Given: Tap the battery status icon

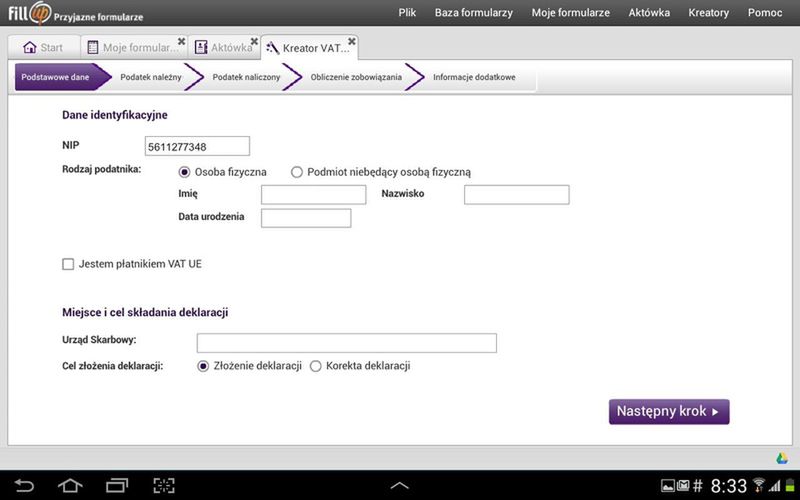Looking at the screenshot, I should (790, 486).
